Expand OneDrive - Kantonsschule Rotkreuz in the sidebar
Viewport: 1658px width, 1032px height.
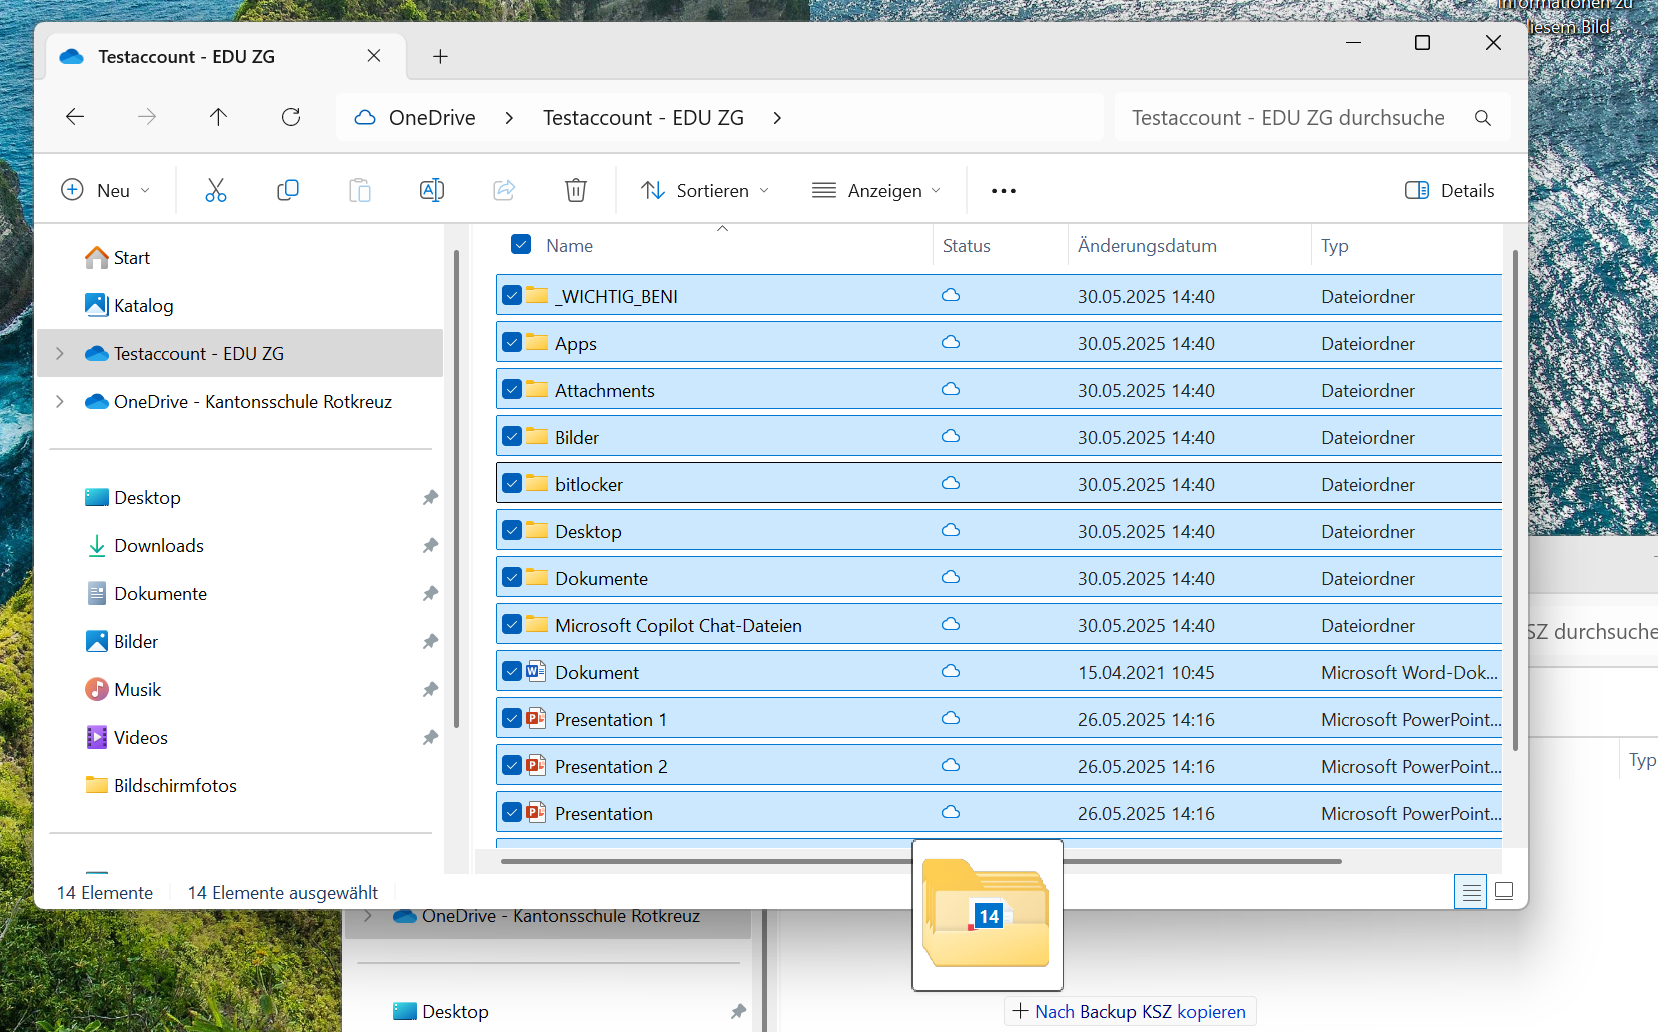coord(60,401)
